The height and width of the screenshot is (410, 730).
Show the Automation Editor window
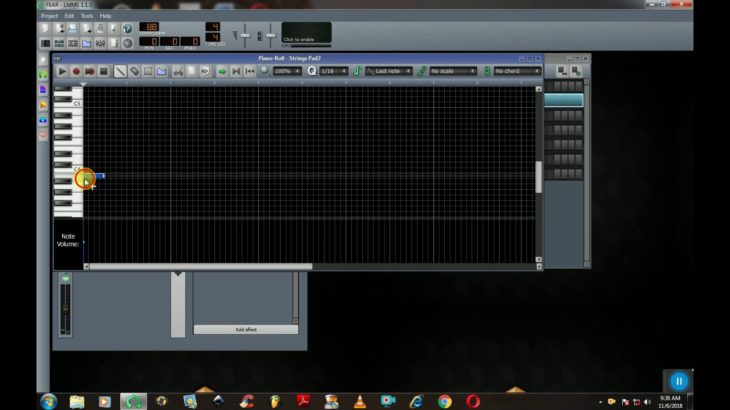point(87,43)
